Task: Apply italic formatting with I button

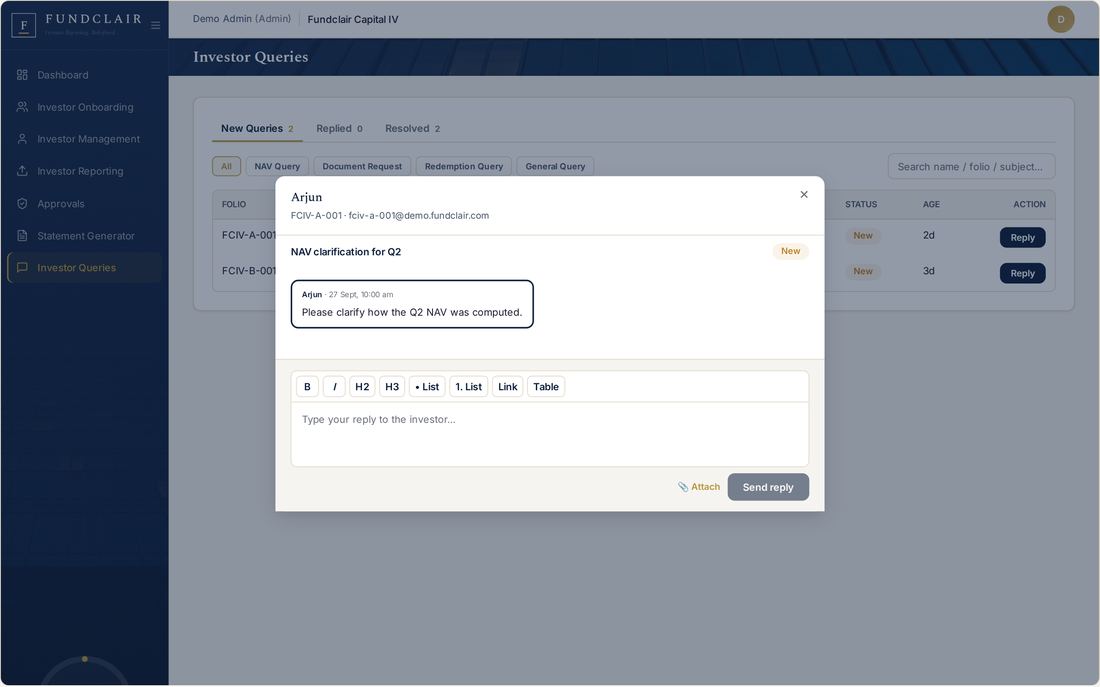Action: pyautogui.click(x=334, y=387)
